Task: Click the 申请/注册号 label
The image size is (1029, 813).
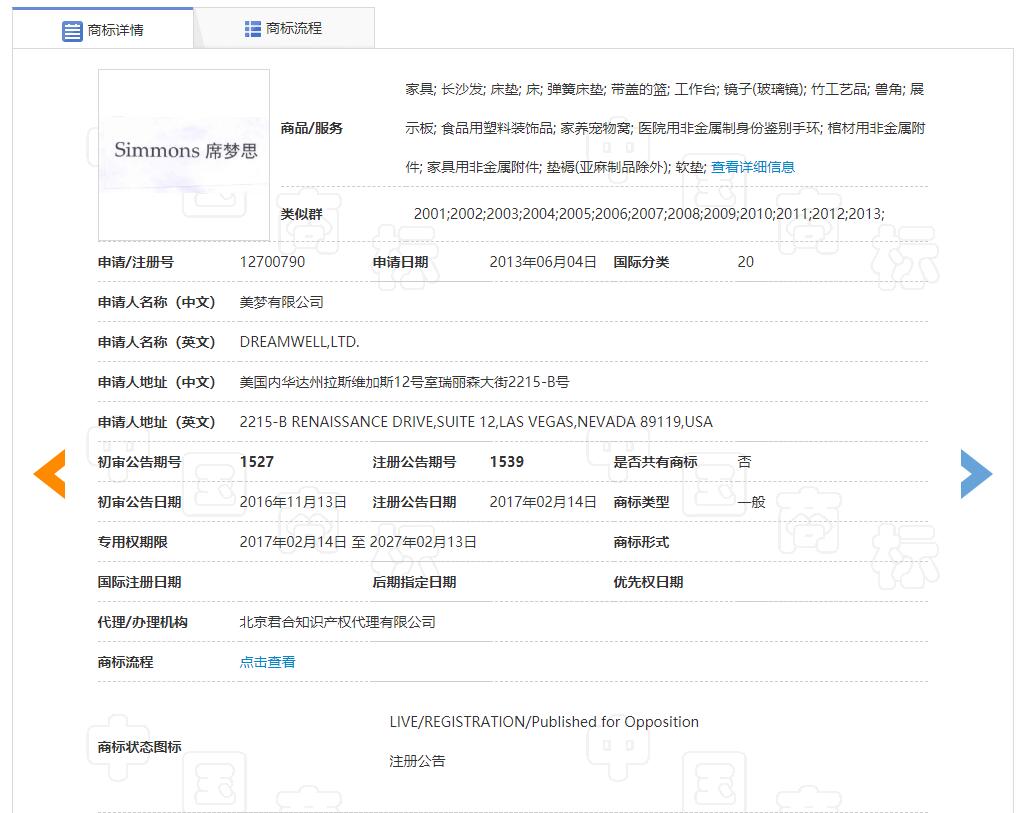Action: (136, 262)
